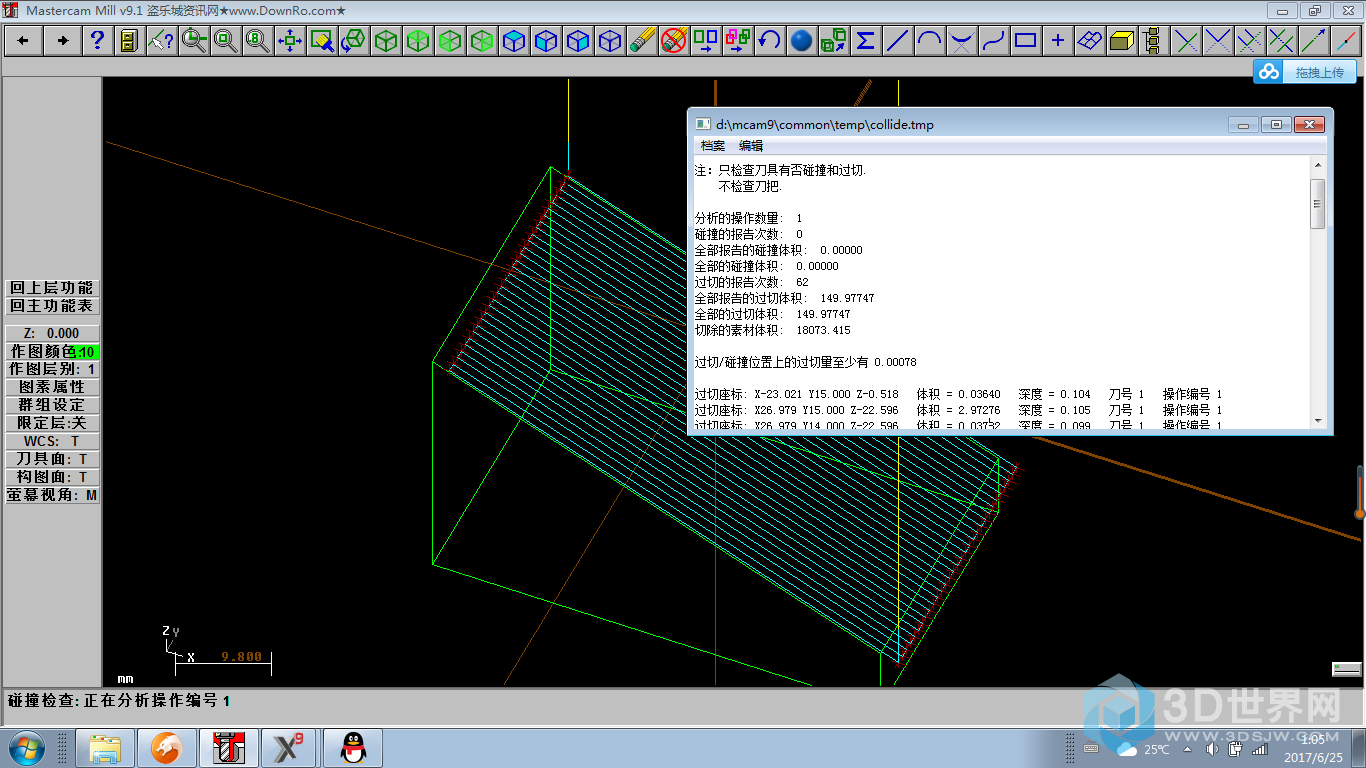Click the red Undelete prohibition icon
Screen dimensions: 1366x768
tap(673, 41)
